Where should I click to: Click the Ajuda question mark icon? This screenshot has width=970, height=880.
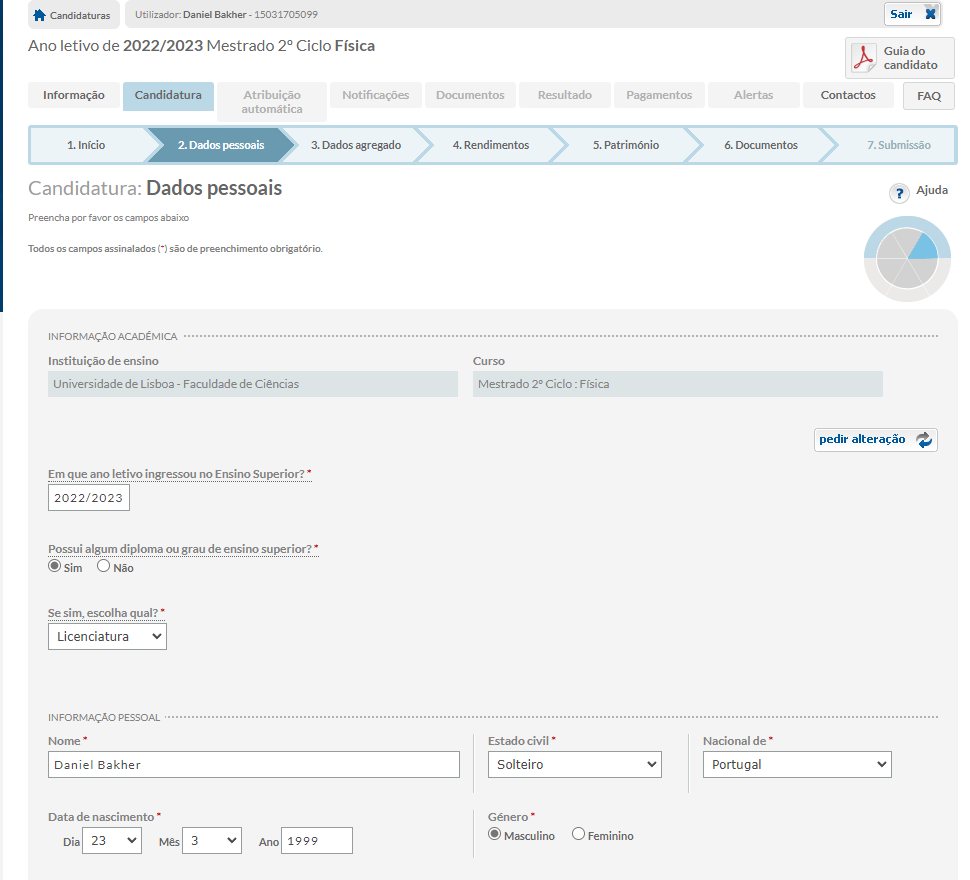tap(899, 194)
